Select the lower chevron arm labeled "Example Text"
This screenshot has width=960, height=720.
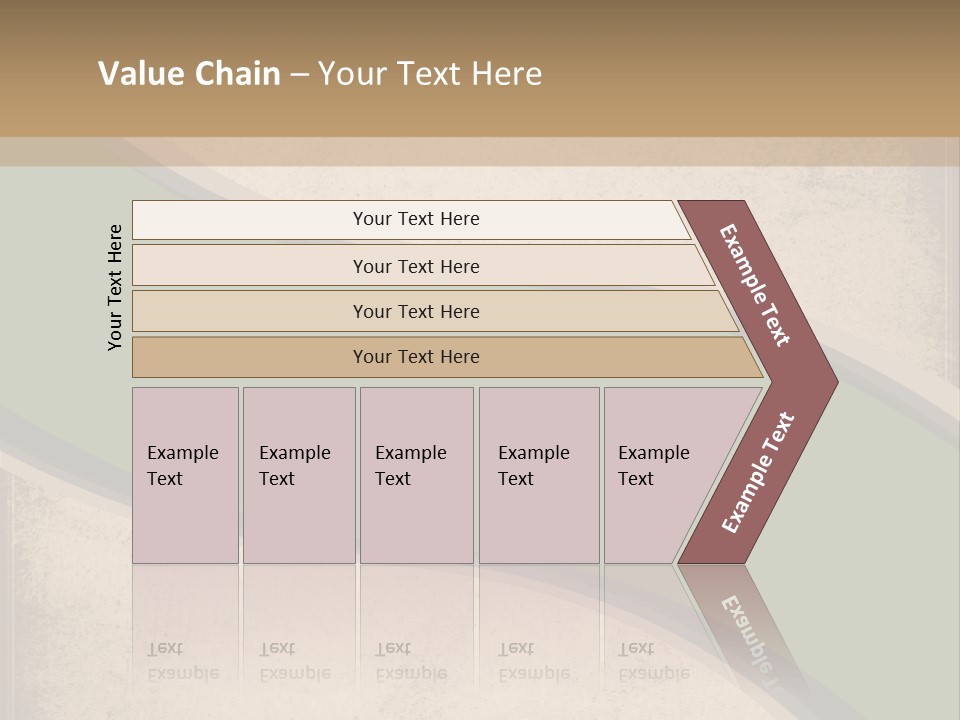(x=758, y=472)
